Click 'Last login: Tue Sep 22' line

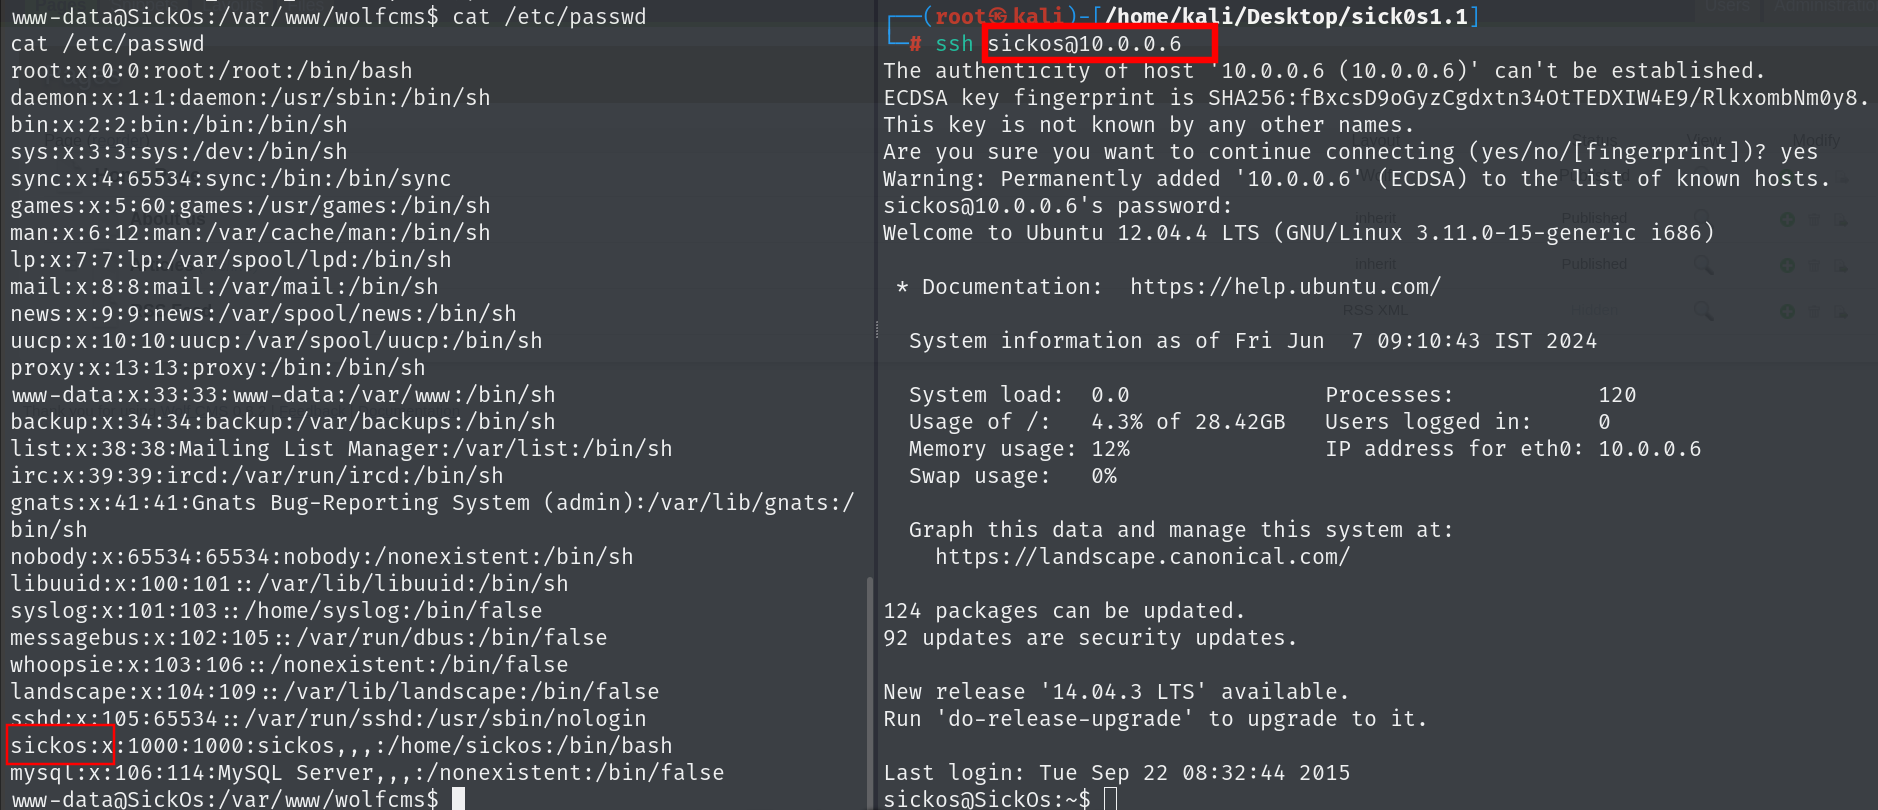(1116, 773)
